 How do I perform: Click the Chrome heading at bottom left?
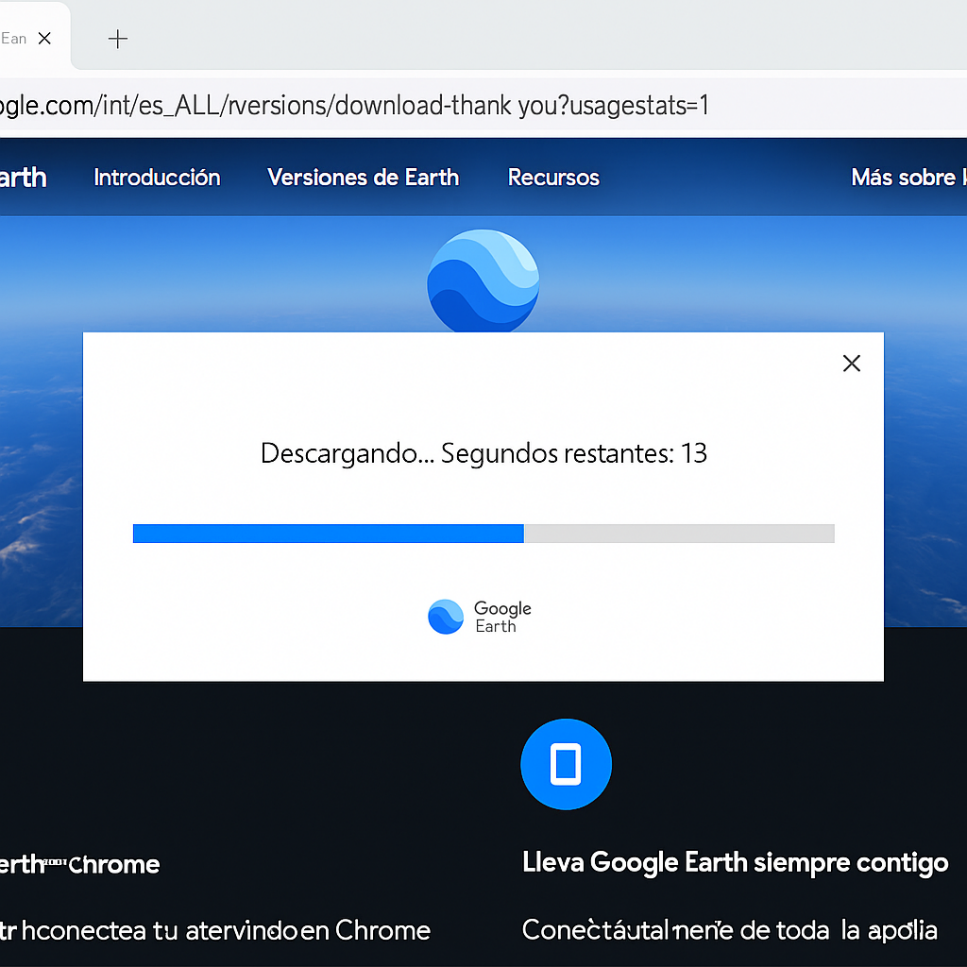(x=80, y=864)
